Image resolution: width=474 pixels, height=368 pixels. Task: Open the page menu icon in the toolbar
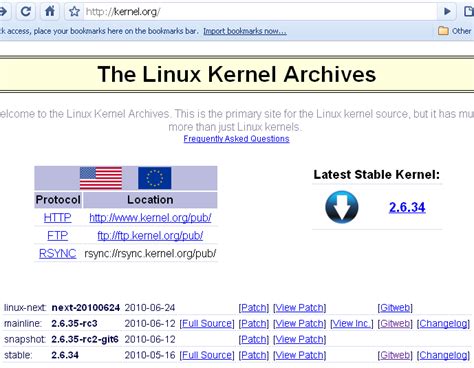(468, 12)
